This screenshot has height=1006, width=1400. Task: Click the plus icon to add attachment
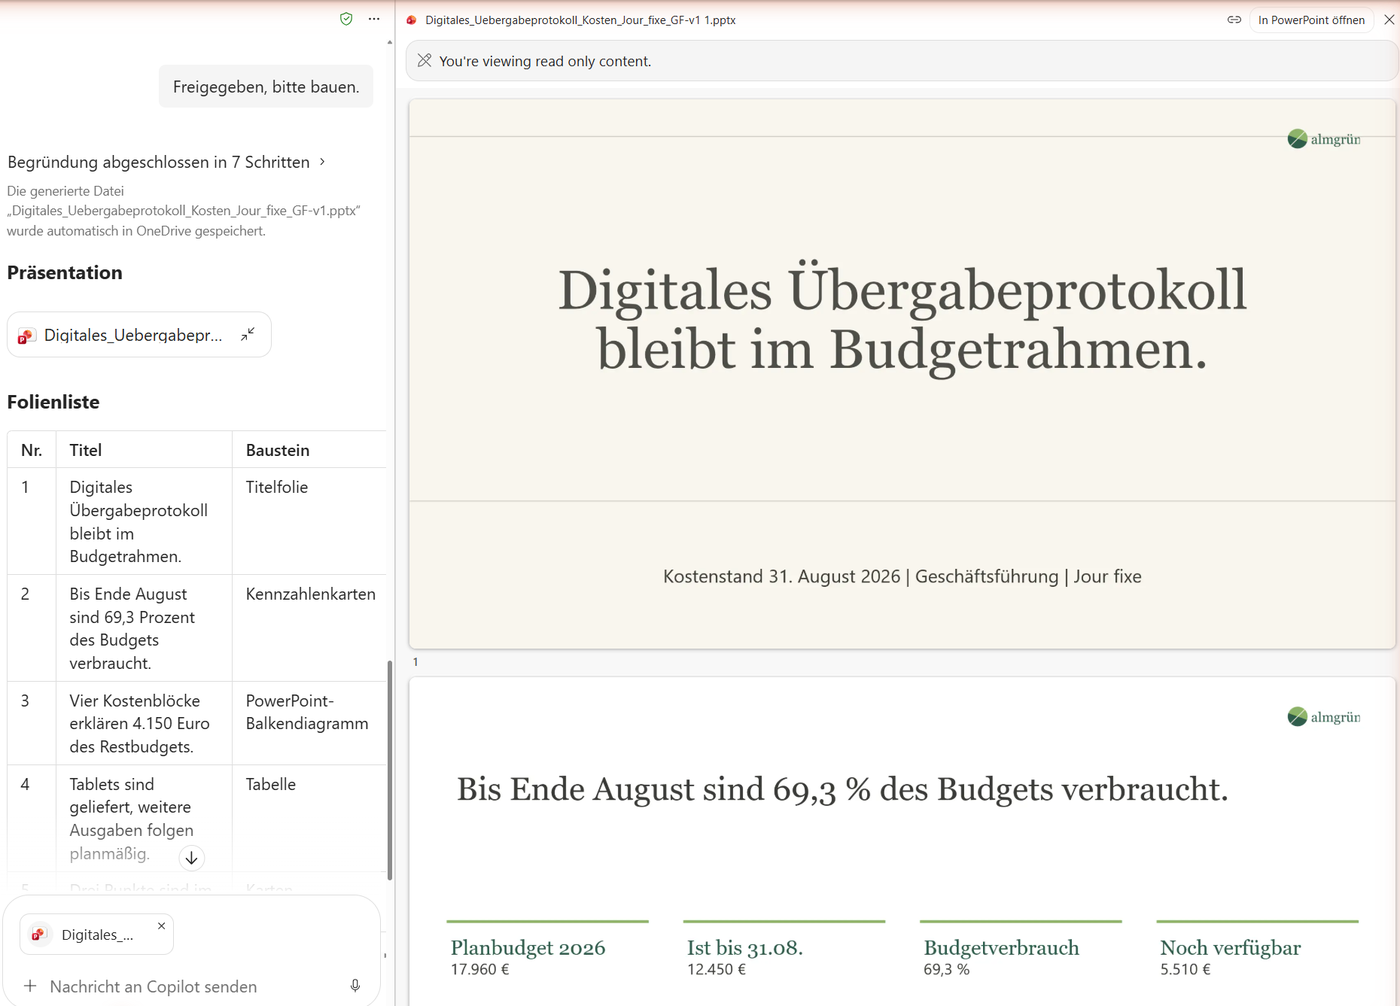point(30,986)
